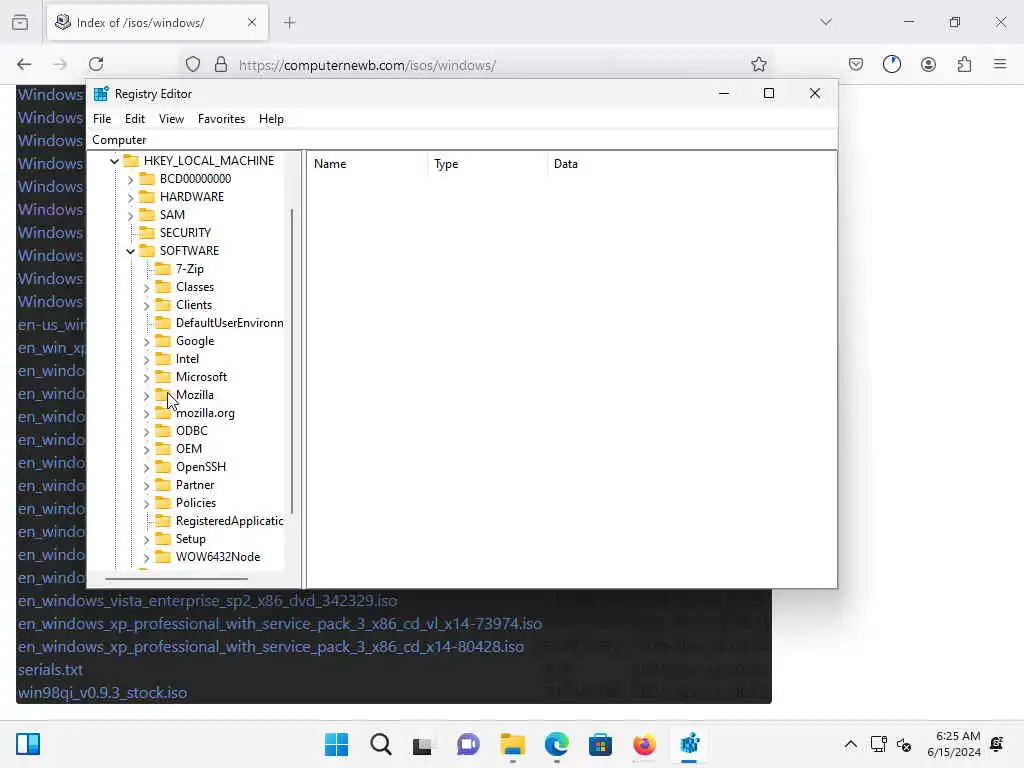The height and width of the screenshot is (768, 1024).
Task: Open win98qi_v0.9.3_stock.iso link
Action: tap(103, 693)
